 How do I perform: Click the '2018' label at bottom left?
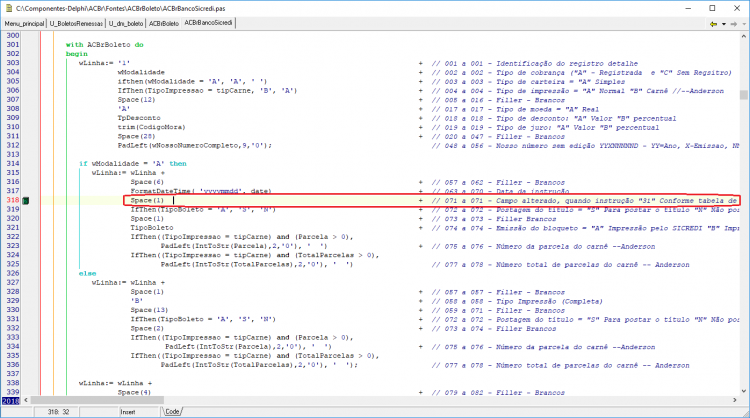coord(11,401)
